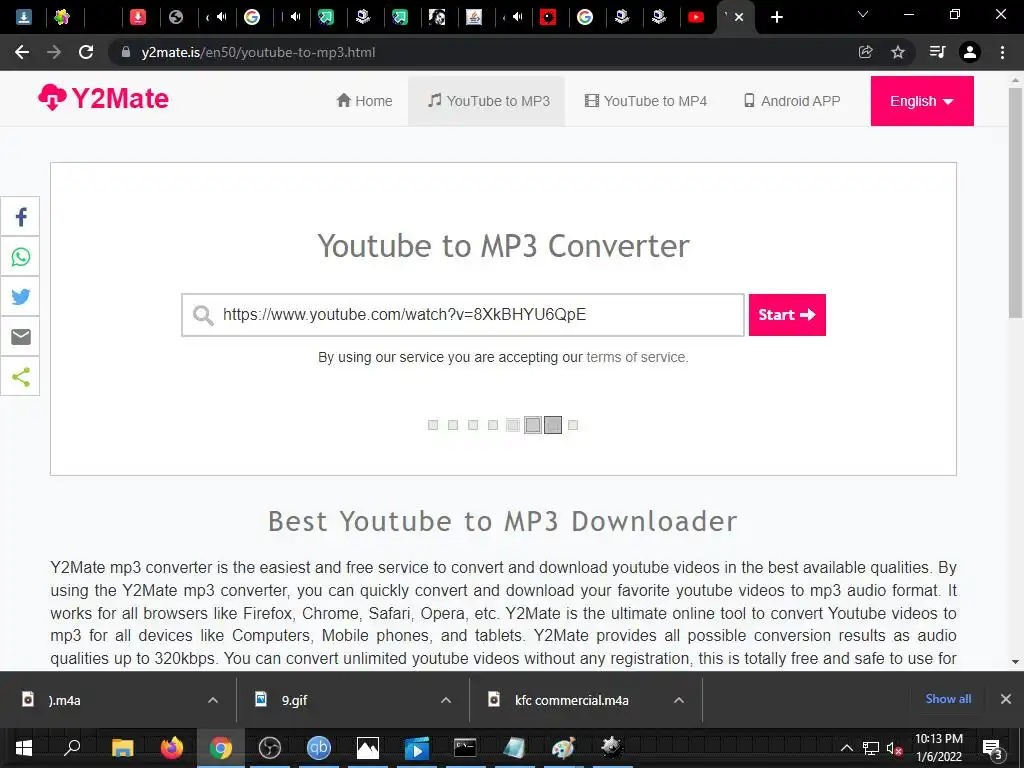
Task: Reload the current page
Action: point(86,52)
